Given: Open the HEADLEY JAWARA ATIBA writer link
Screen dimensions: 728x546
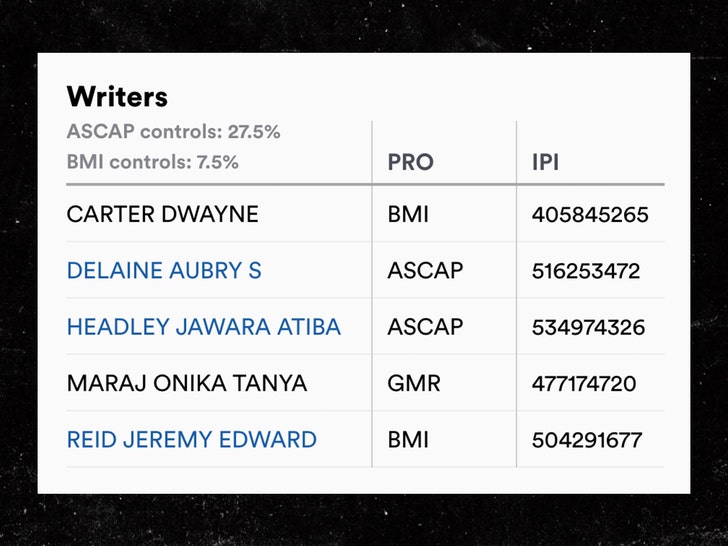Looking at the screenshot, I should [204, 327].
